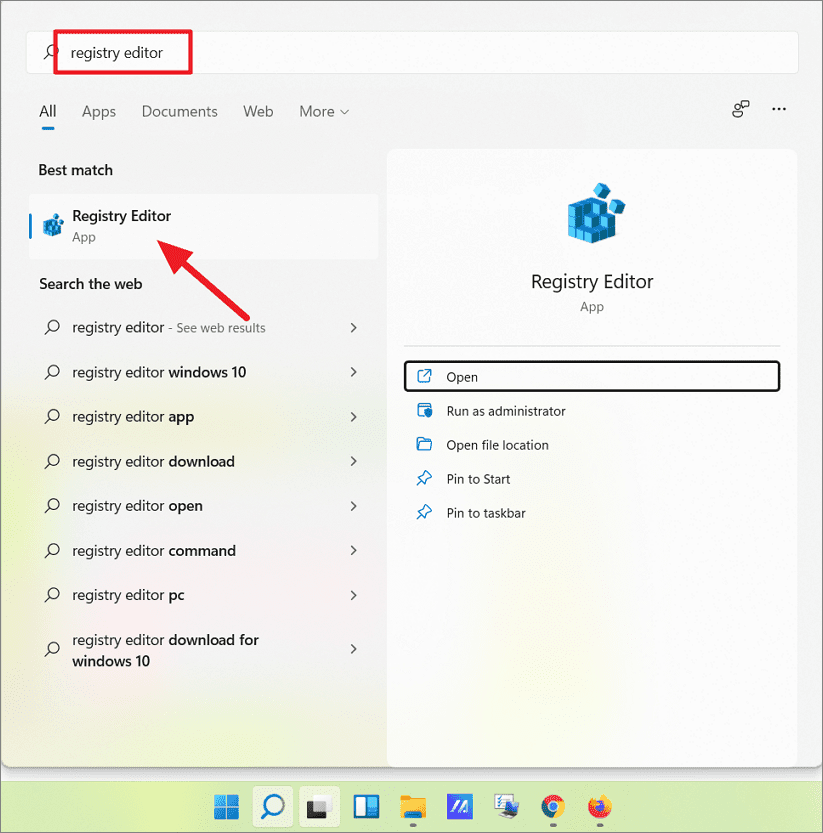Select the 'registry editor command' suggestion

point(154,550)
